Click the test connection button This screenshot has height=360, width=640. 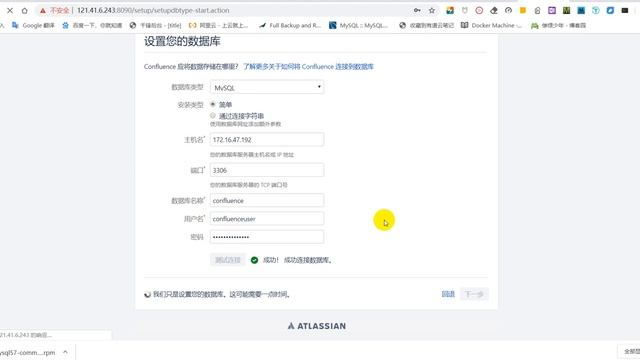click(x=228, y=260)
